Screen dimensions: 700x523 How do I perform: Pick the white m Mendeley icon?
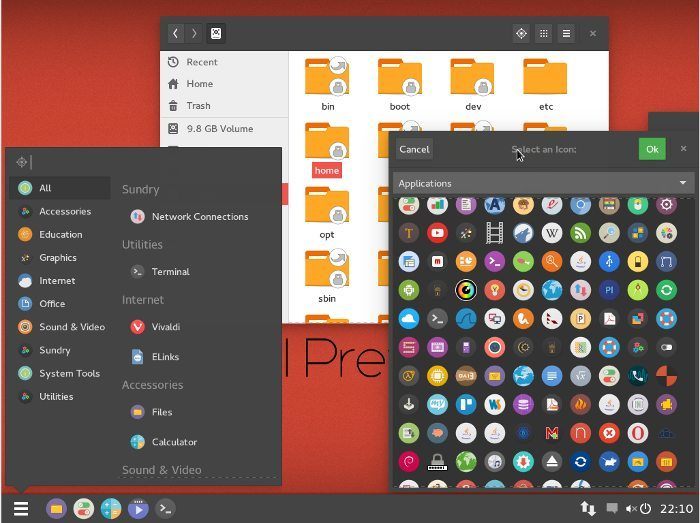437,262
